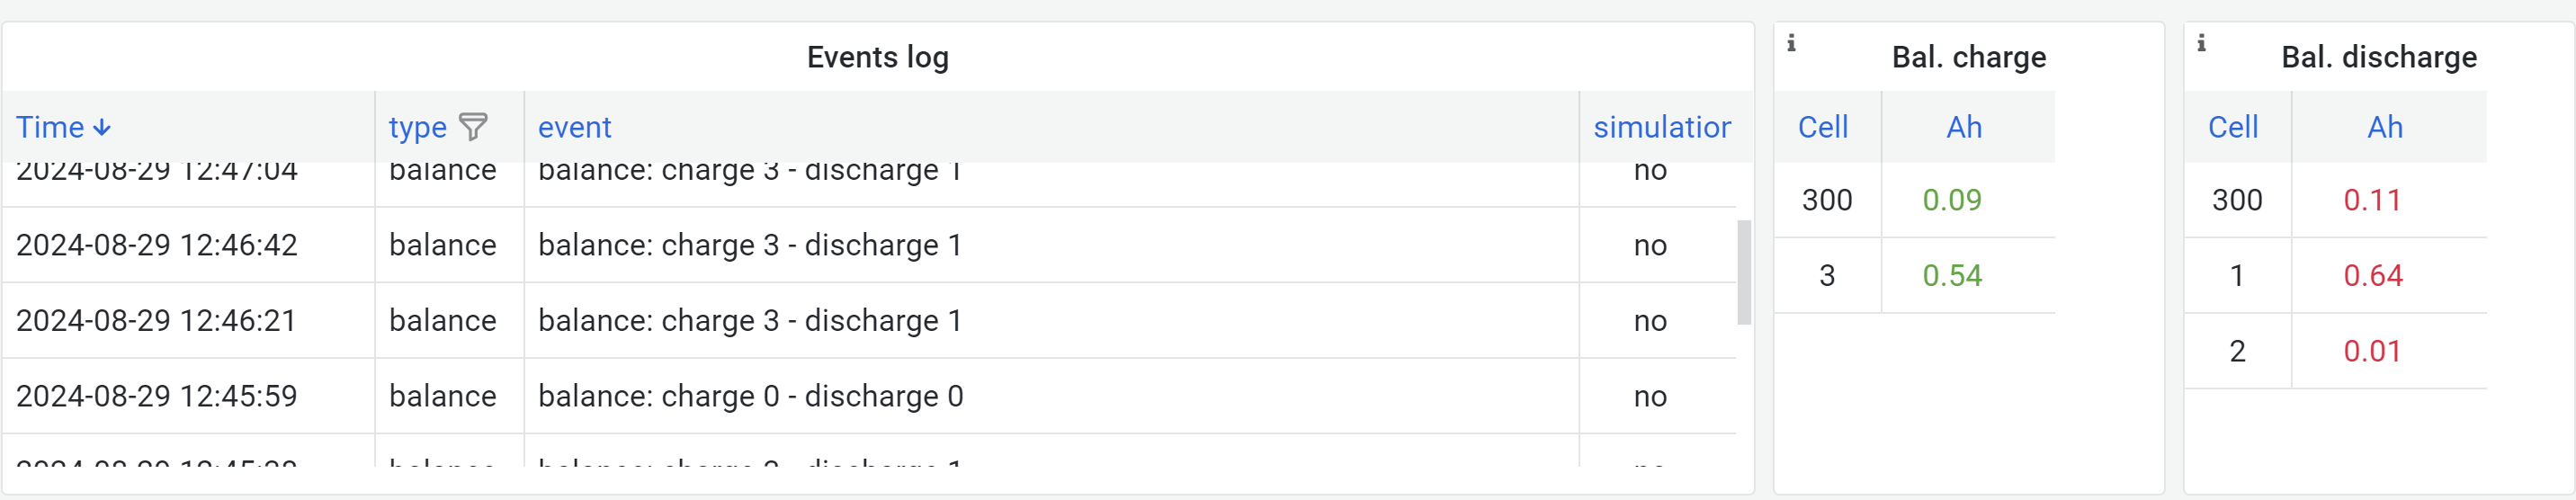Select cell 300 row in Bal. charge
2576x500 pixels.
point(1914,200)
